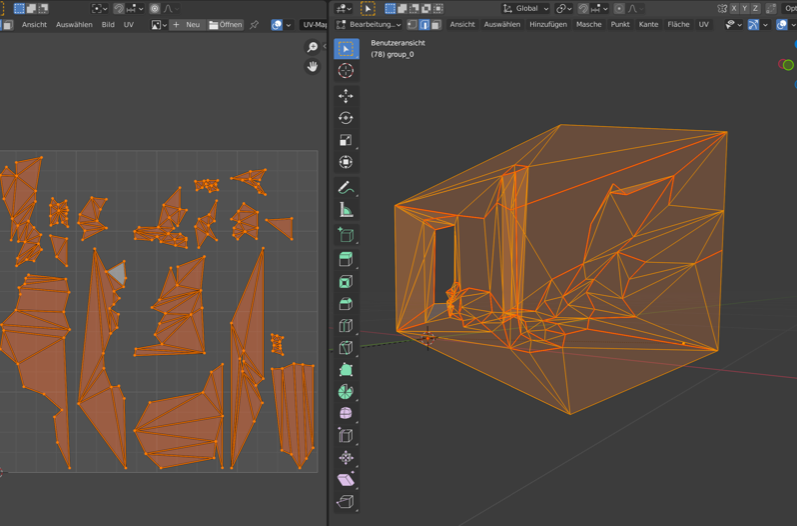Choose the Scale tool
Viewport: 797px width, 526px height.
pyautogui.click(x=346, y=140)
